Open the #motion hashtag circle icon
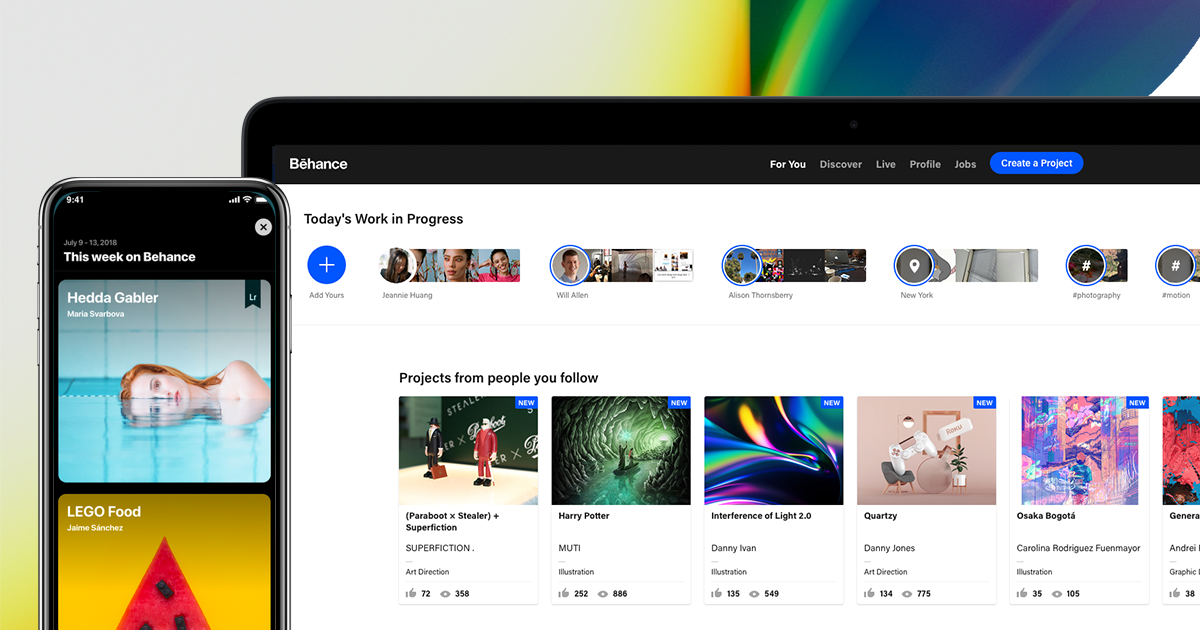Viewport: 1200px width, 630px height. point(1176,265)
